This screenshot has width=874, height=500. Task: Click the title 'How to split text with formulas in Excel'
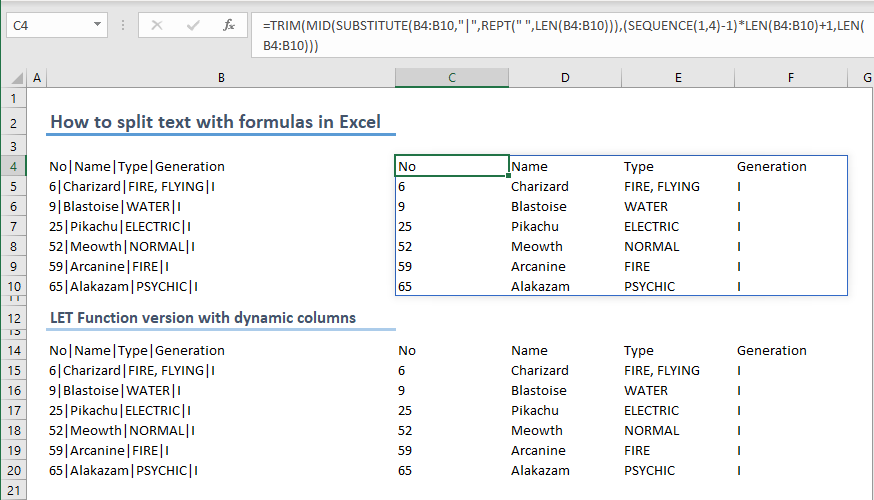[215, 122]
